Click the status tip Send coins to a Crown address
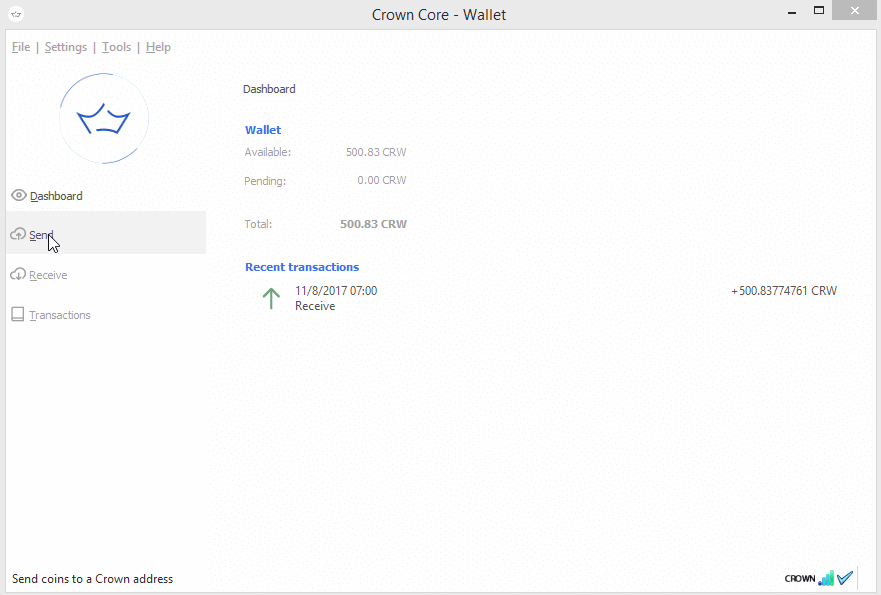This screenshot has width=881, height=595. coord(93,579)
